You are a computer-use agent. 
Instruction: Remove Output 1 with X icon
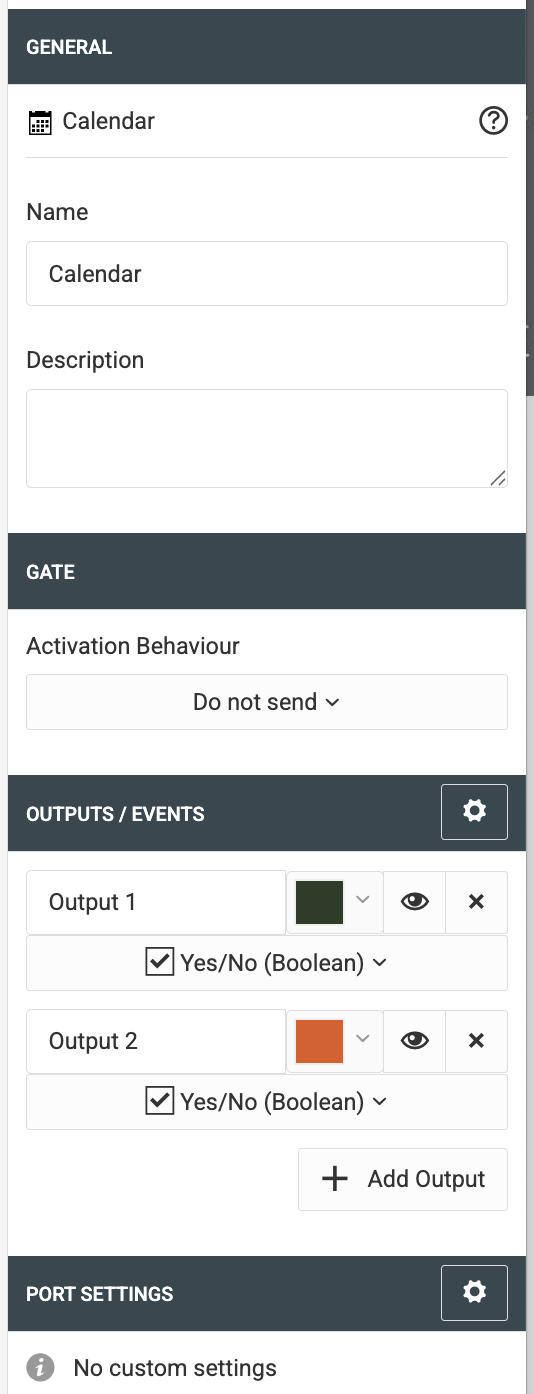pos(476,902)
